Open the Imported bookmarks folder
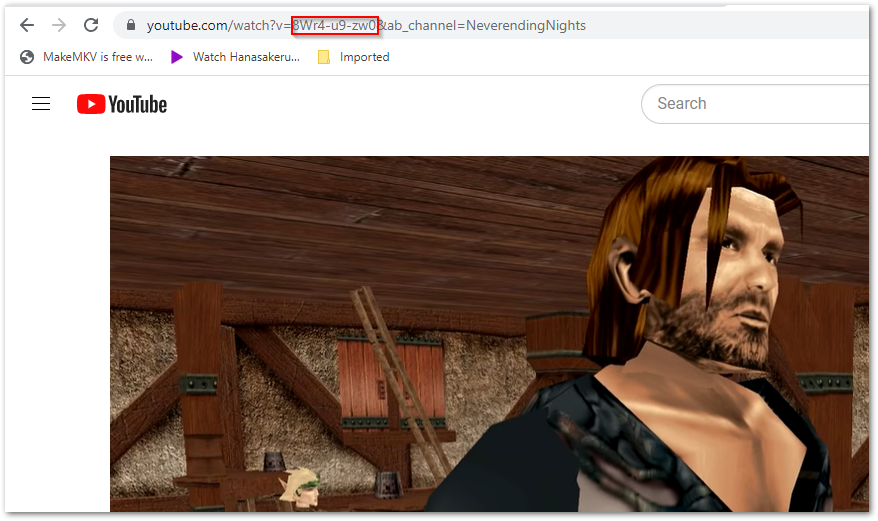The width and height of the screenshot is (878, 521). (353, 57)
